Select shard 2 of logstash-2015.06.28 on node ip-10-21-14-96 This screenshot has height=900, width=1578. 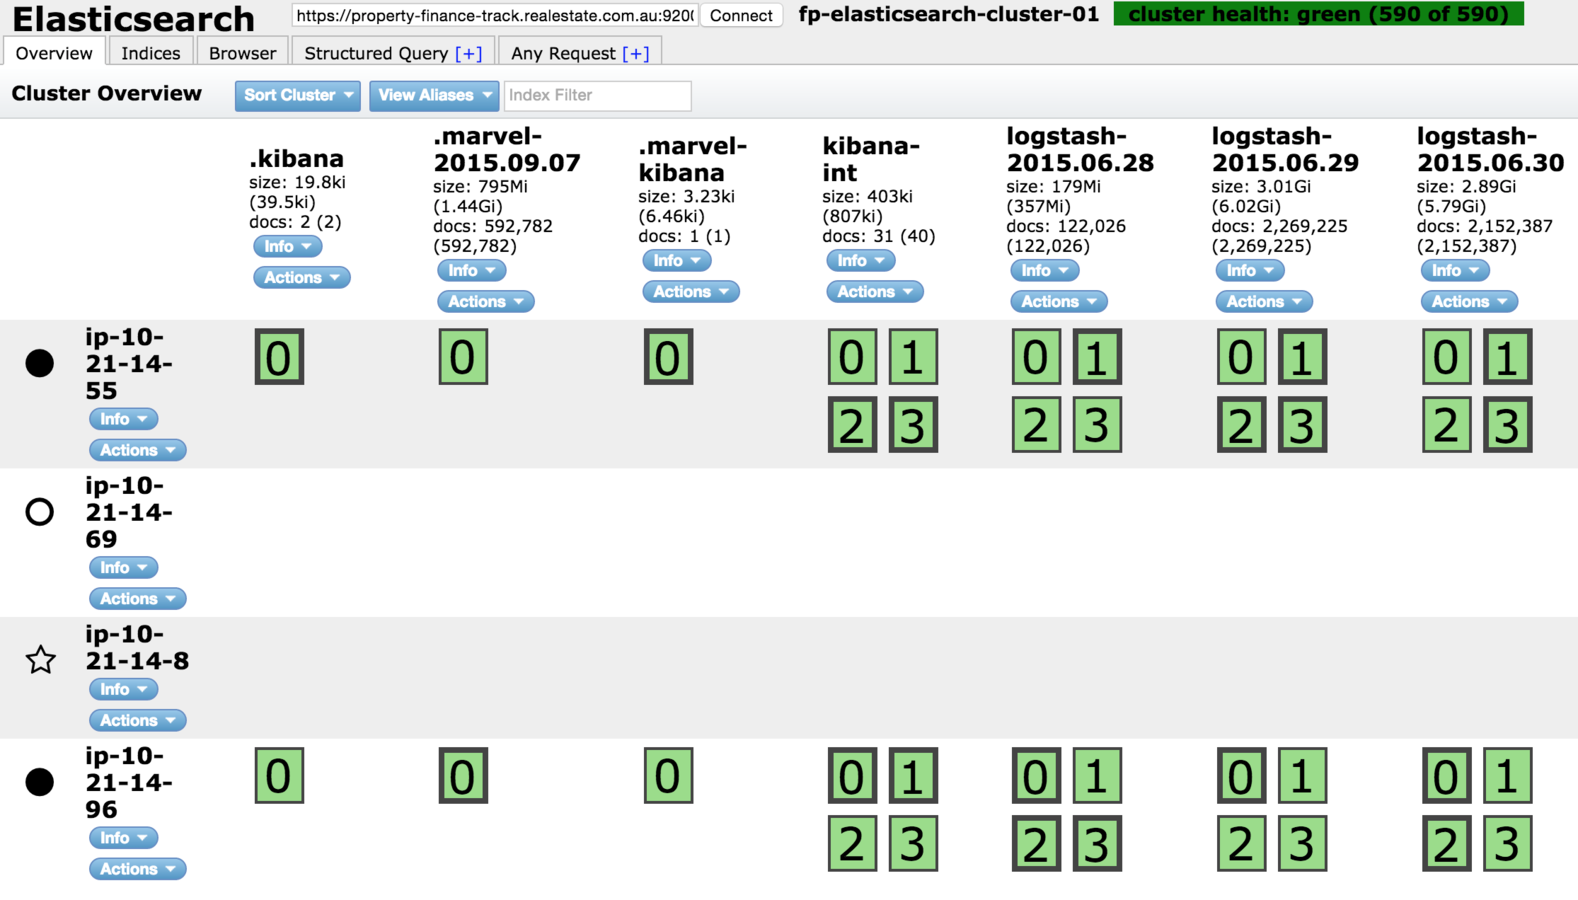pos(1036,844)
